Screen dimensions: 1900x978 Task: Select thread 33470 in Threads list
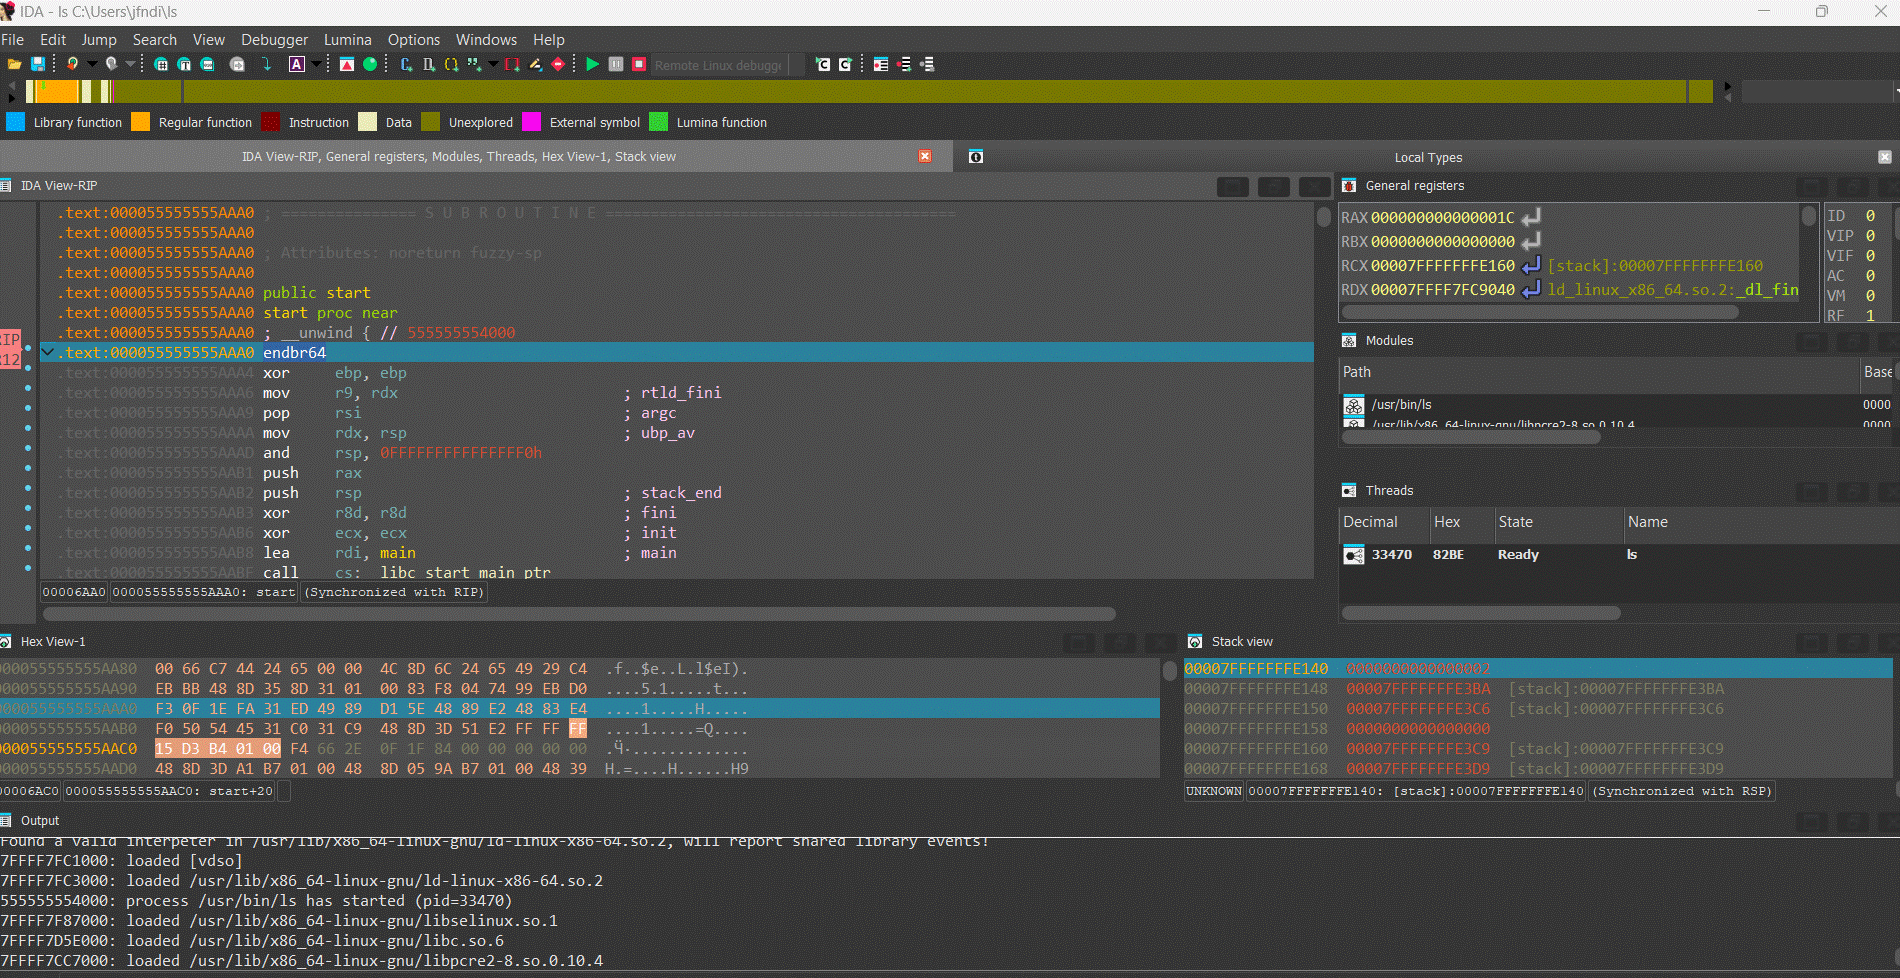coord(1391,555)
